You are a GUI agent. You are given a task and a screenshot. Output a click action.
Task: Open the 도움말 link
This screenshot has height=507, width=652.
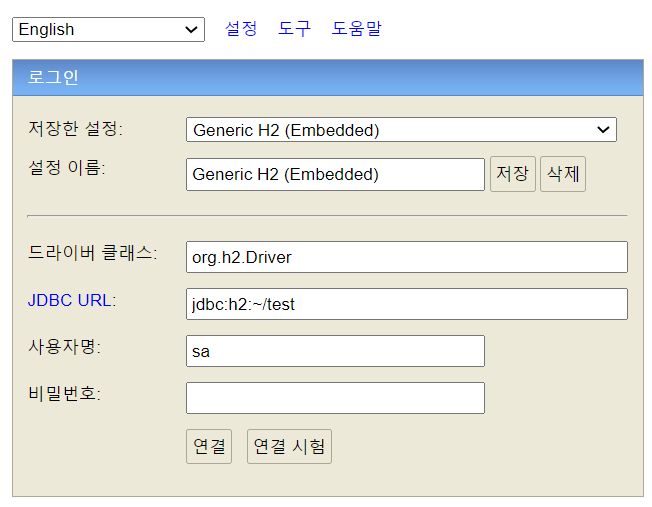[356, 29]
